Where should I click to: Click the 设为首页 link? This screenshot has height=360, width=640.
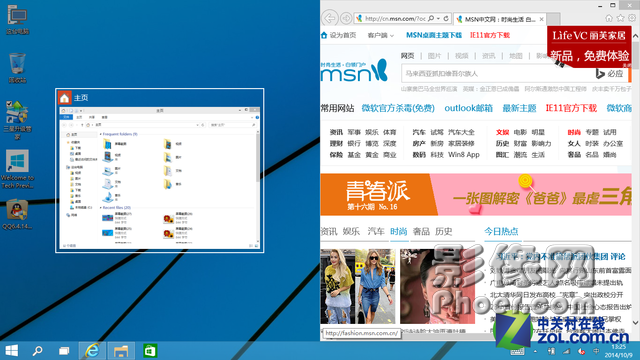339,36
